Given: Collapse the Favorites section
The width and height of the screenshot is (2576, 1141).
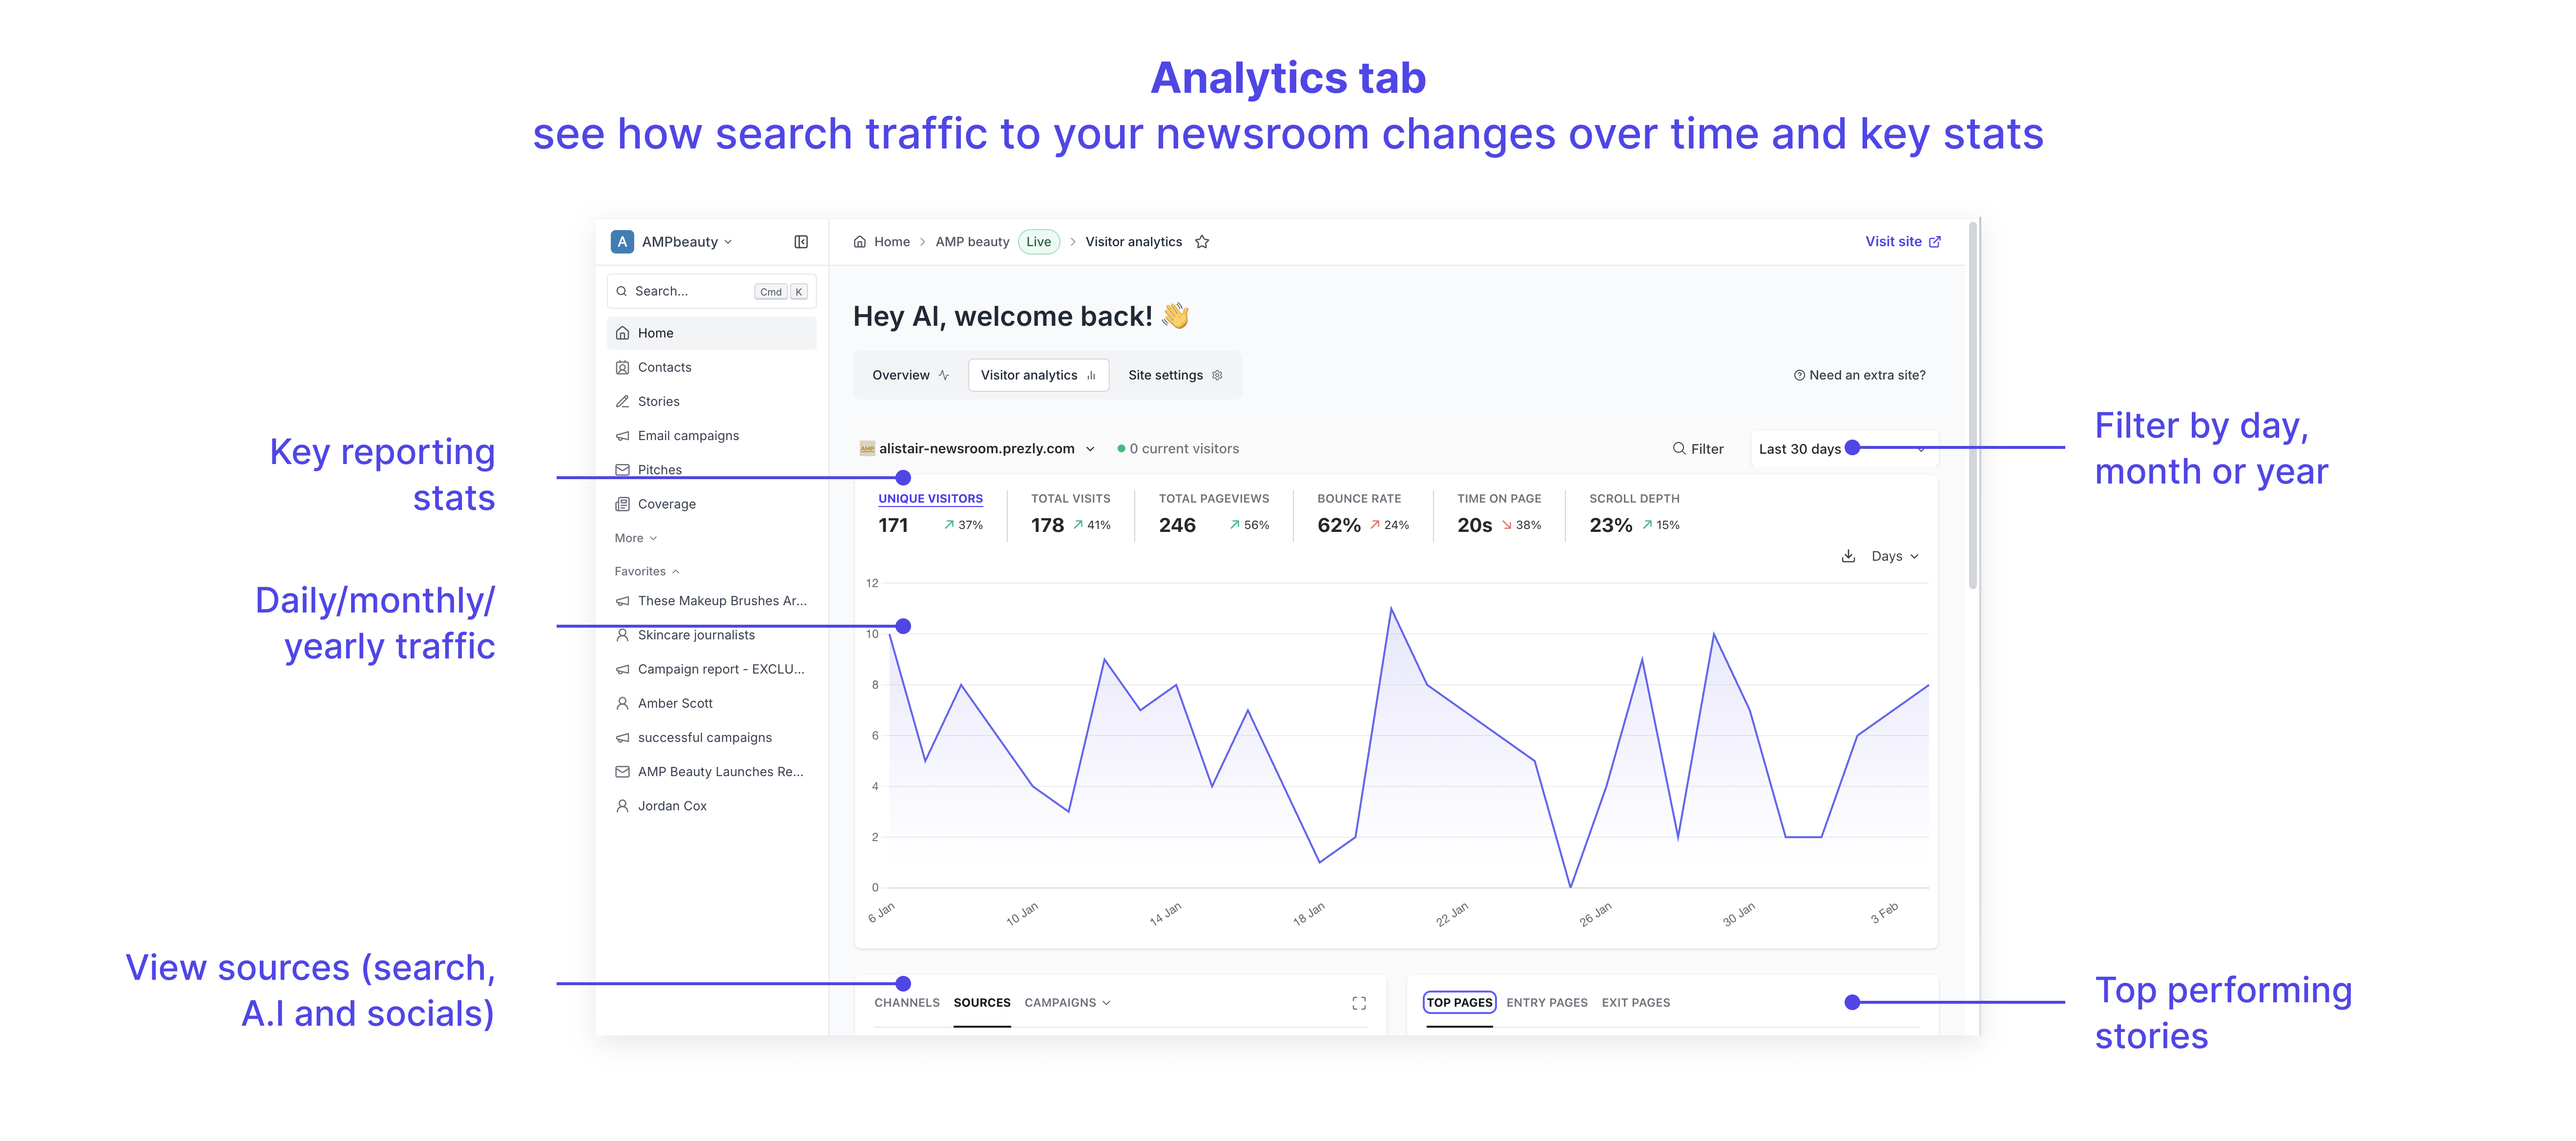Looking at the screenshot, I should 646,571.
